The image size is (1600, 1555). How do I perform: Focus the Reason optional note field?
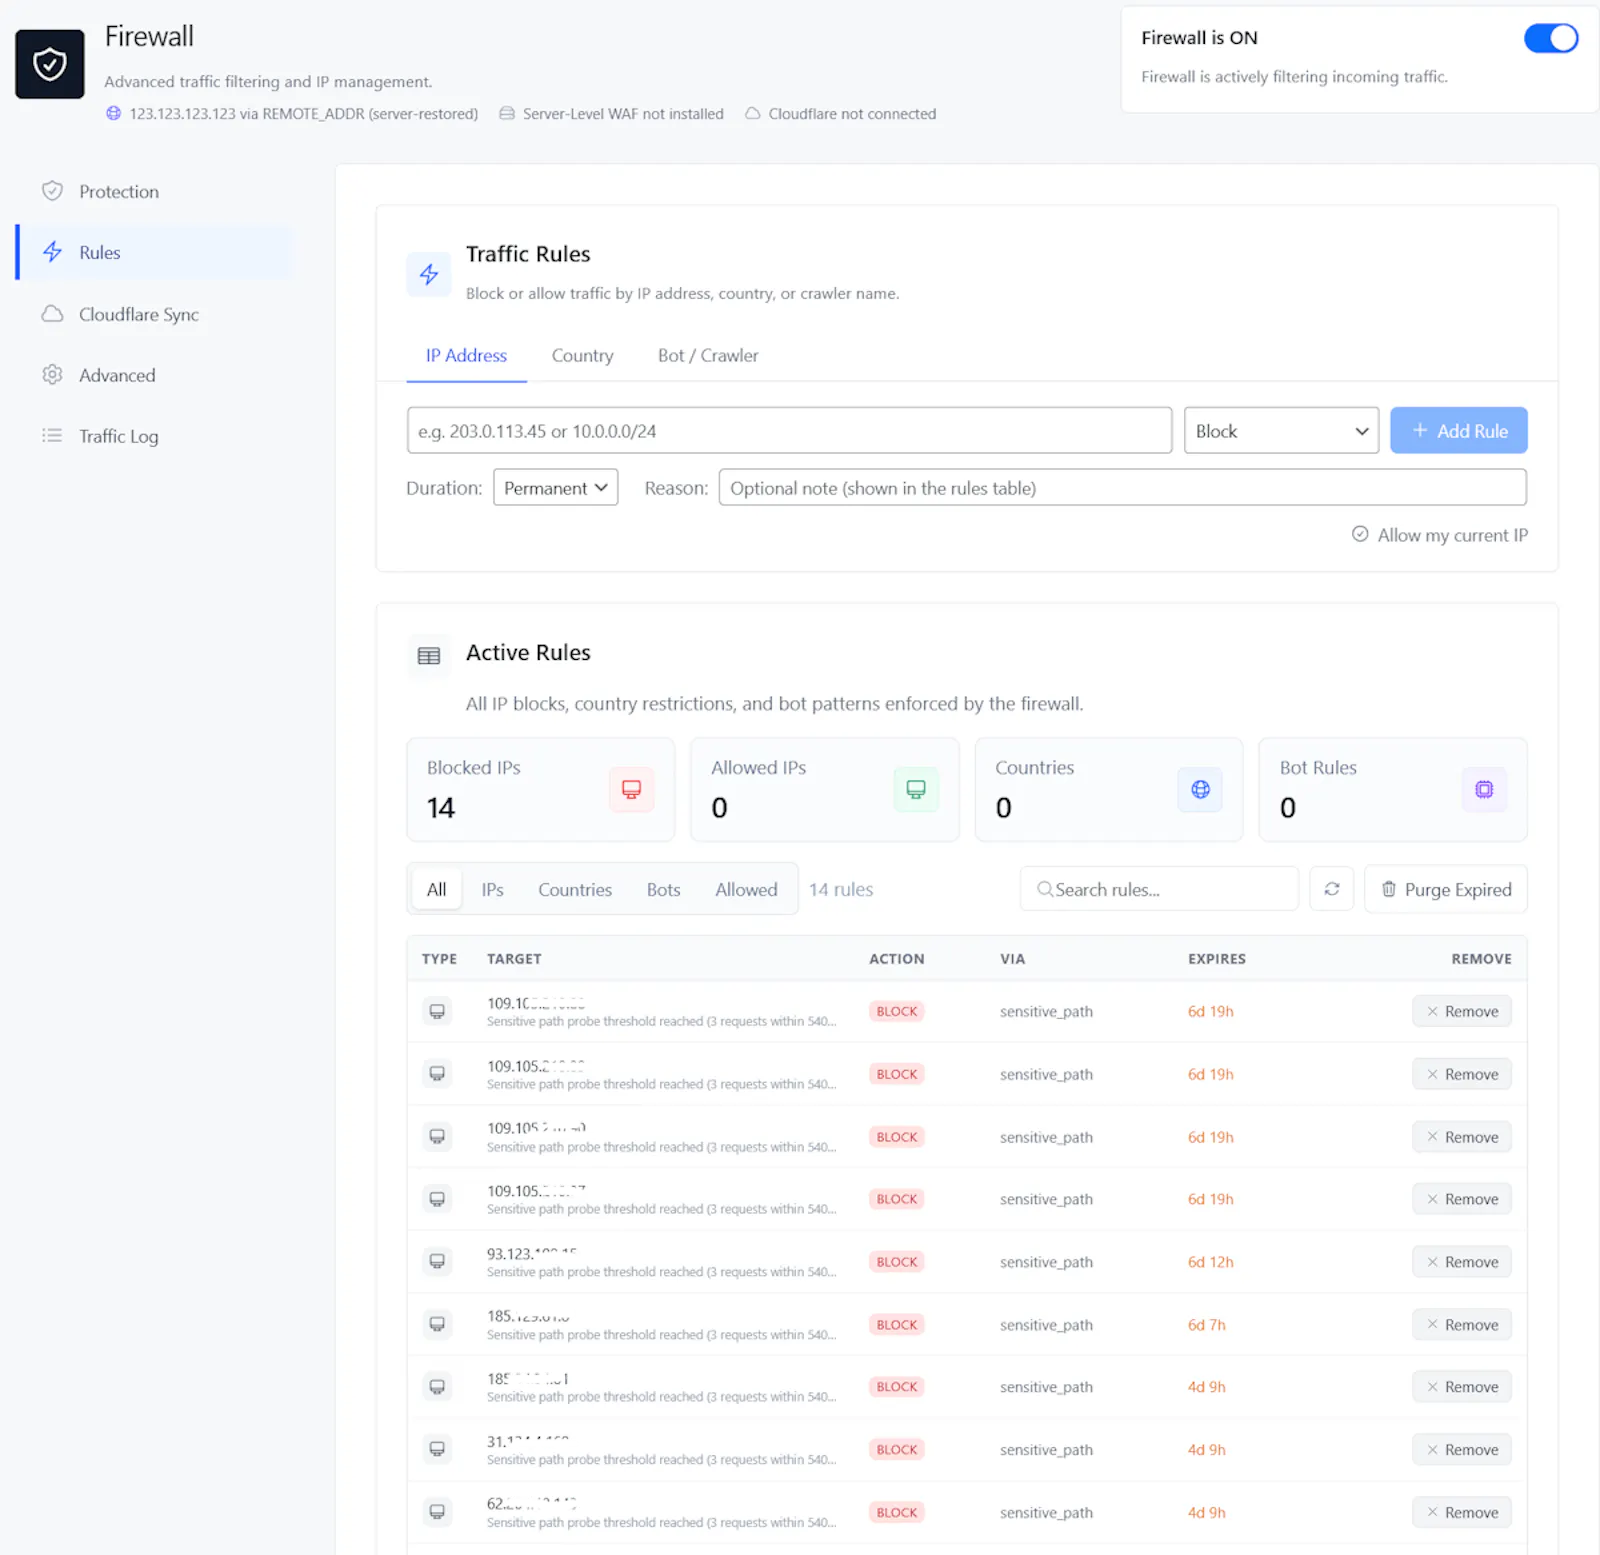tap(1122, 488)
